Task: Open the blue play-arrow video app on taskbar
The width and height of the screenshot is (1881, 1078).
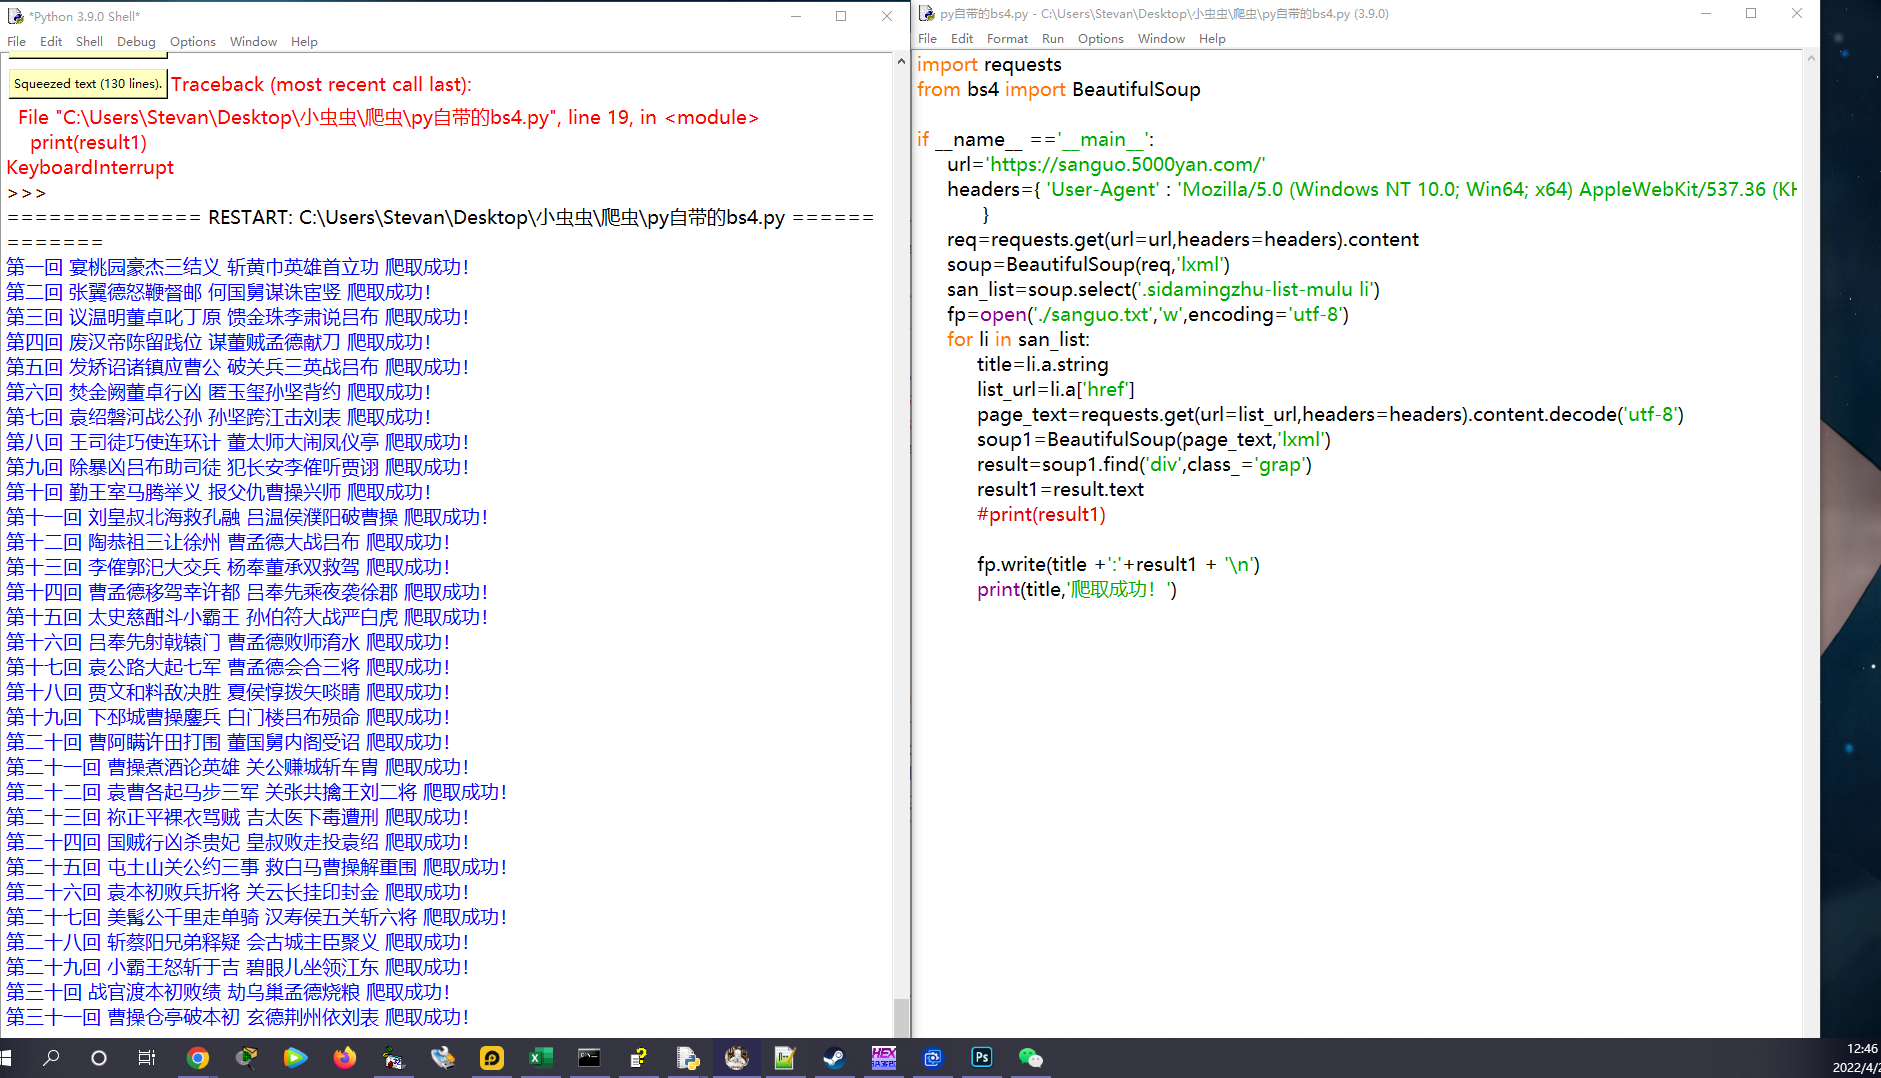Action: (296, 1057)
